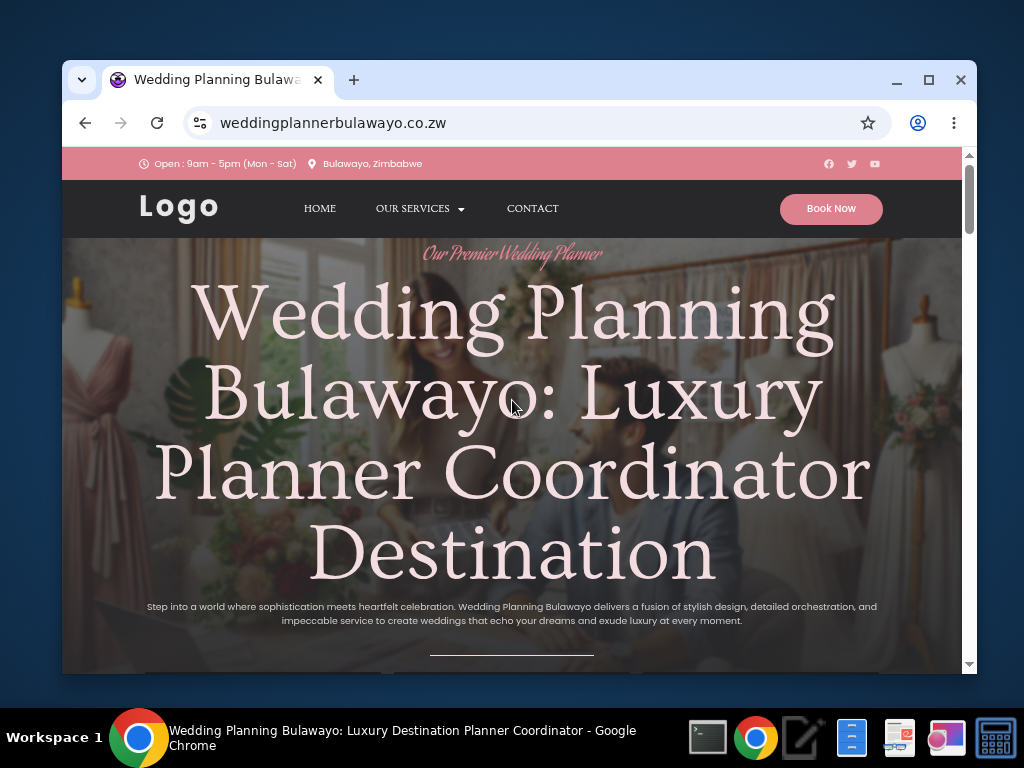Open the Chrome three-dot menu
The width and height of the screenshot is (1024, 768).
click(x=953, y=123)
